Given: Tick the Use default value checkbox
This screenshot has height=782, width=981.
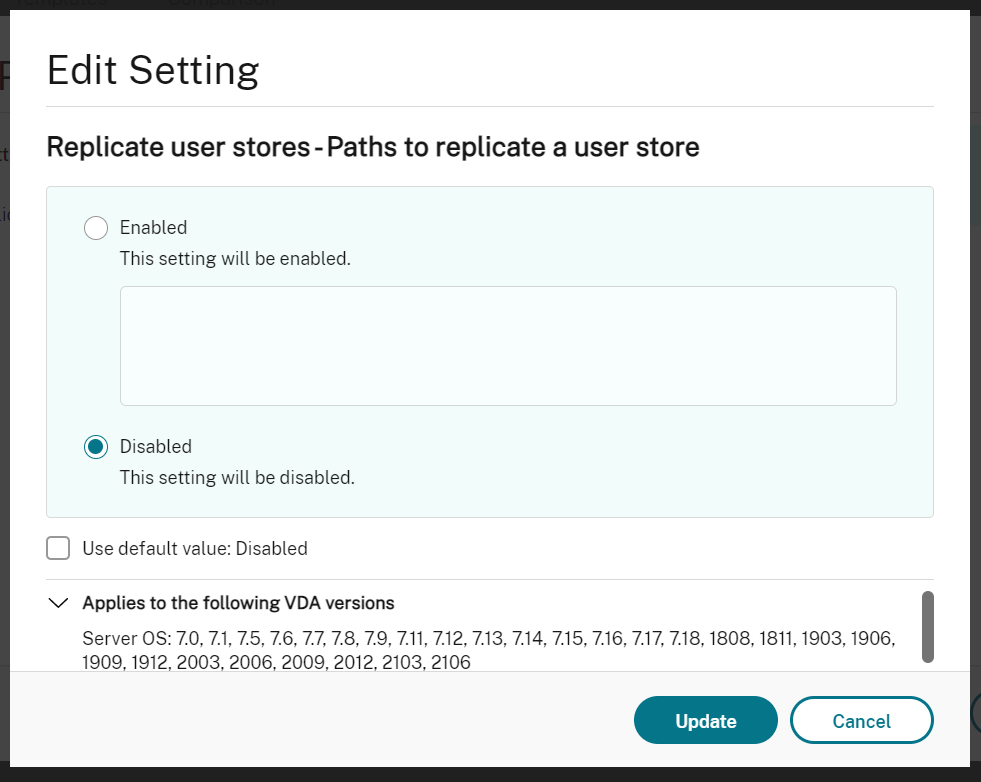Looking at the screenshot, I should (x=59, y=548).
